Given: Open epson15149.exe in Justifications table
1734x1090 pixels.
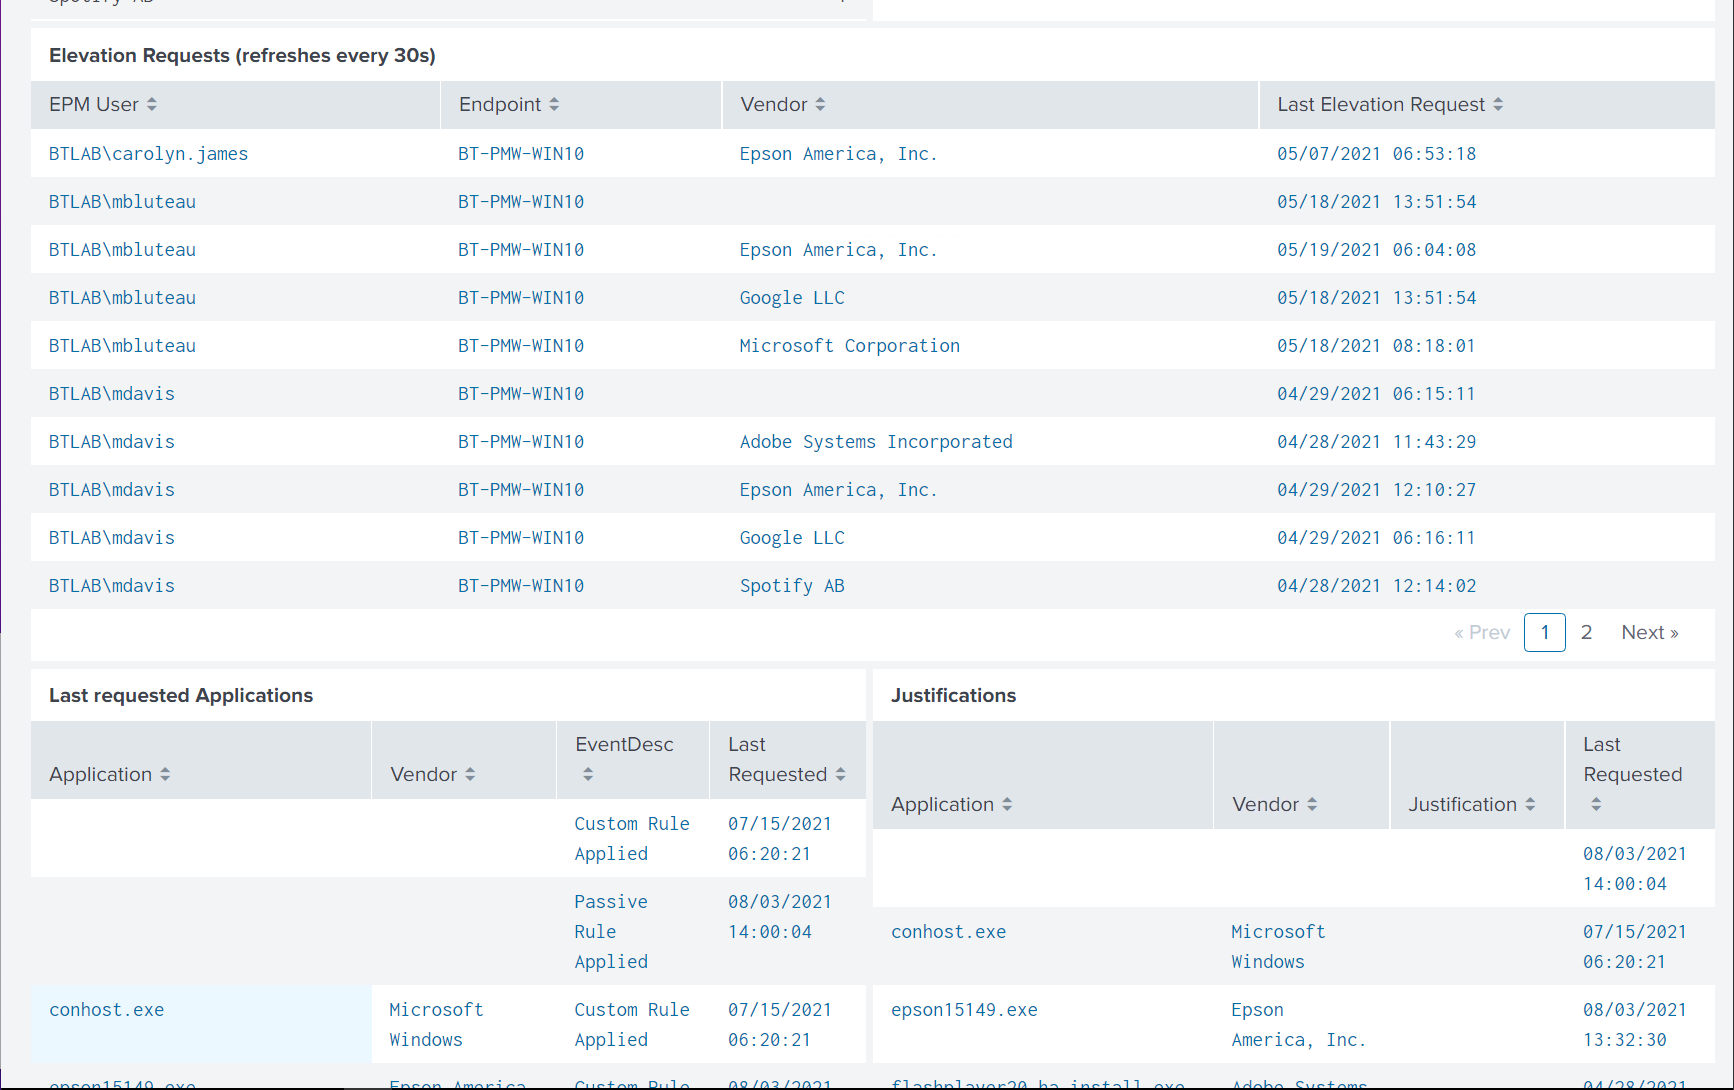Looking at the screenshot, I should click(964, 1009).
